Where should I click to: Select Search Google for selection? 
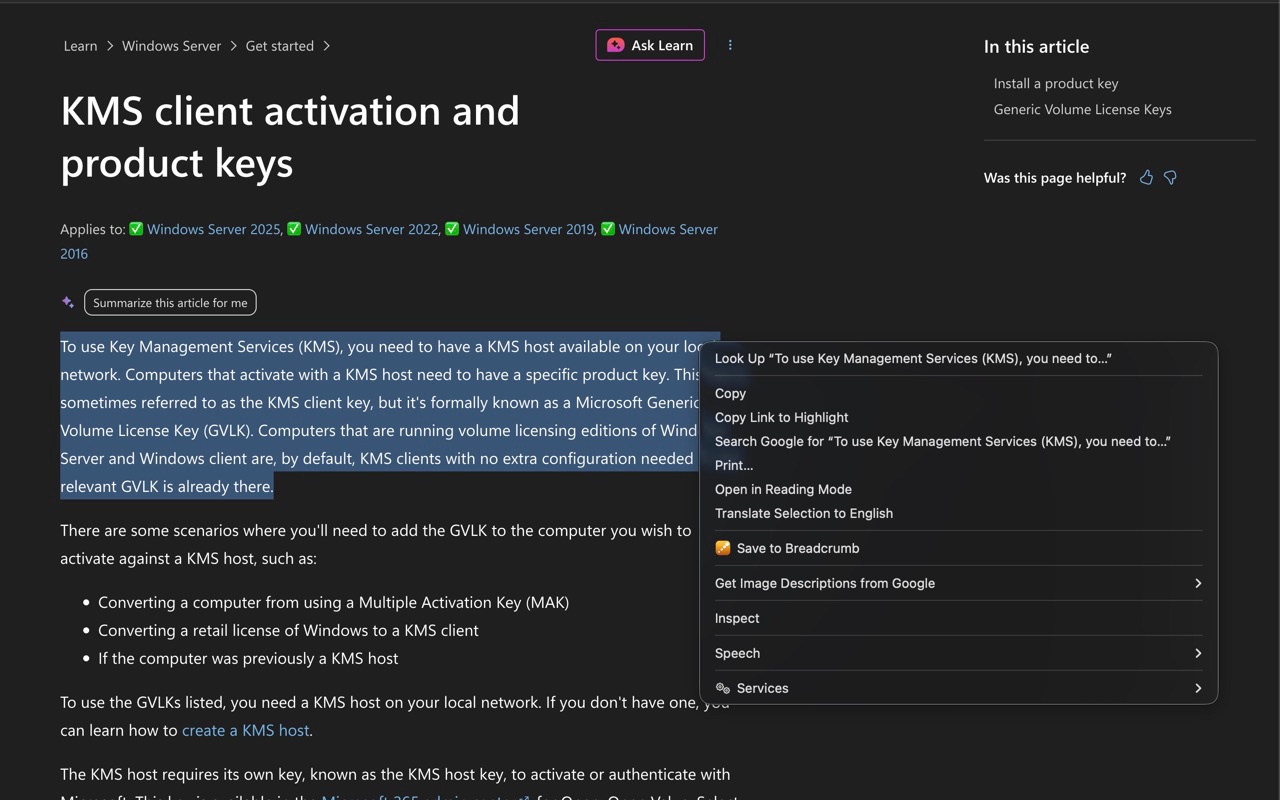pyautogui.click(x=959, y=441)
